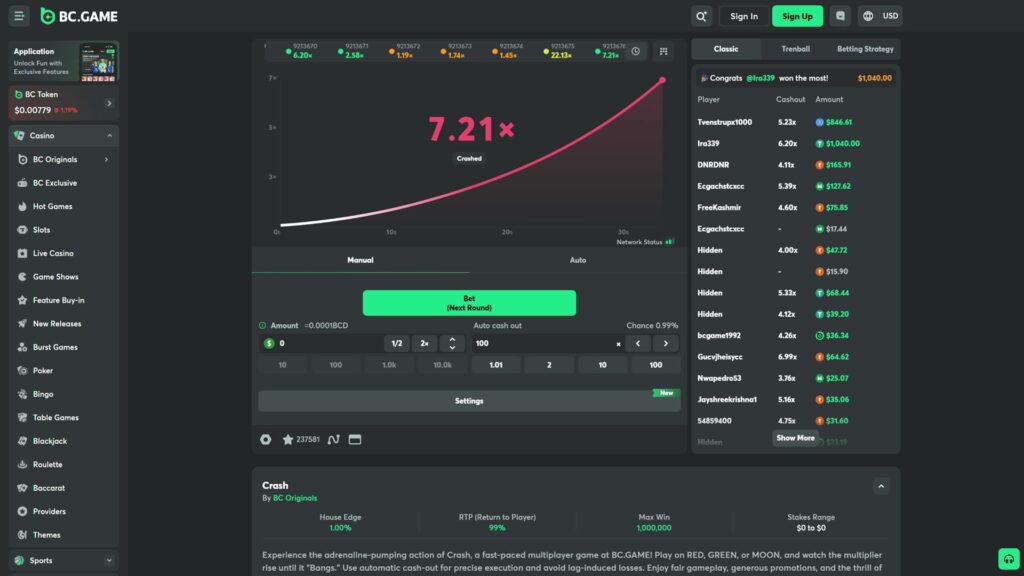The height and width of the screenshot is (576, 1024).
Task: Click the Roulette sidebar icon
Action: point(22,464)
